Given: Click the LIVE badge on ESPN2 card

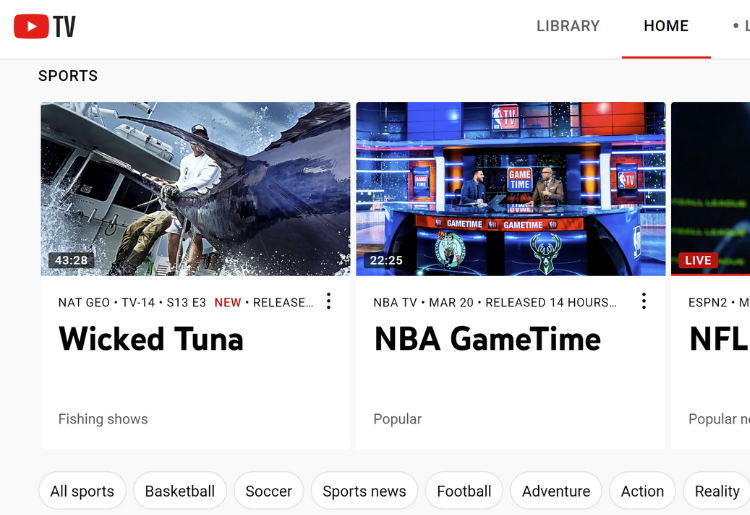Looking at the screenshot, I should point(698,260).
